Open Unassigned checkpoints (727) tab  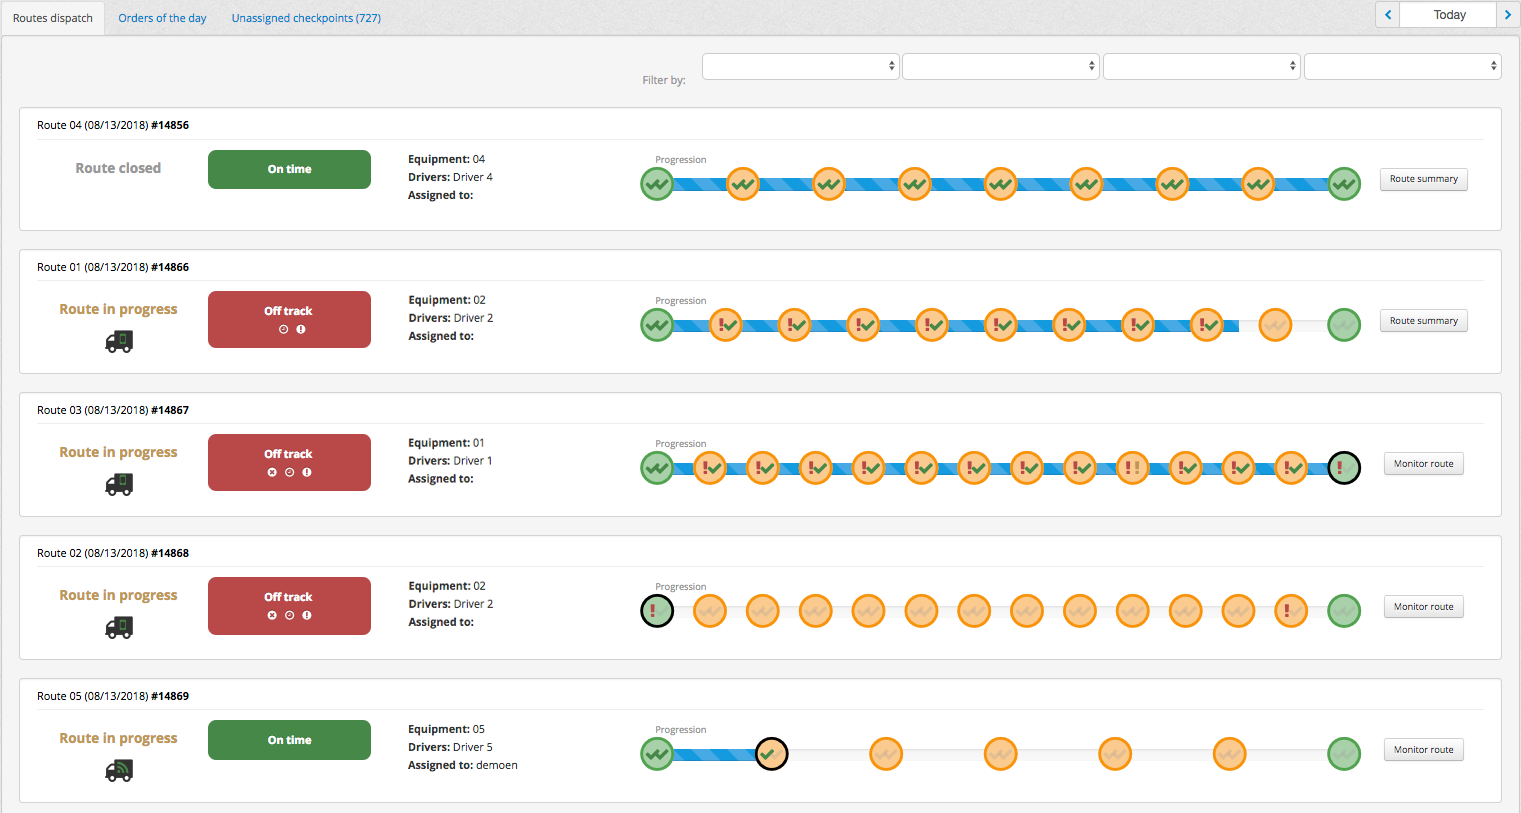coord(306,18)
